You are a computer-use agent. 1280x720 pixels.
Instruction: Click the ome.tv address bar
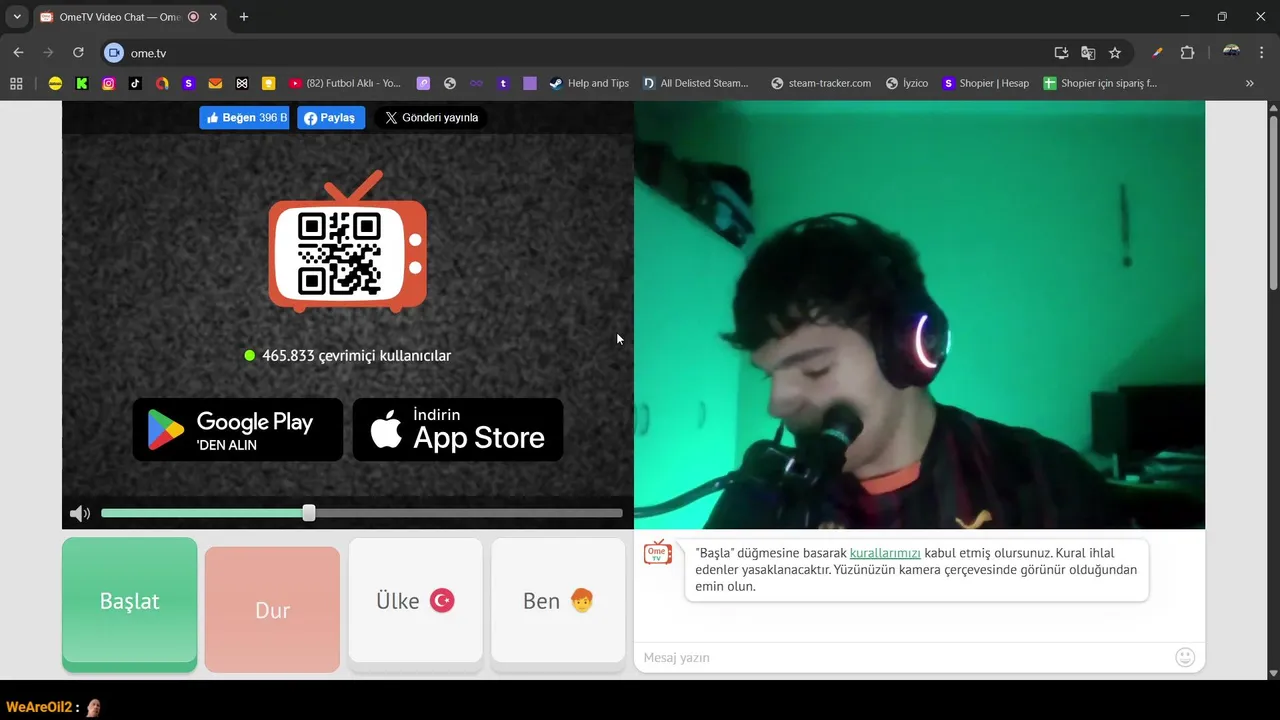(580, 53)
